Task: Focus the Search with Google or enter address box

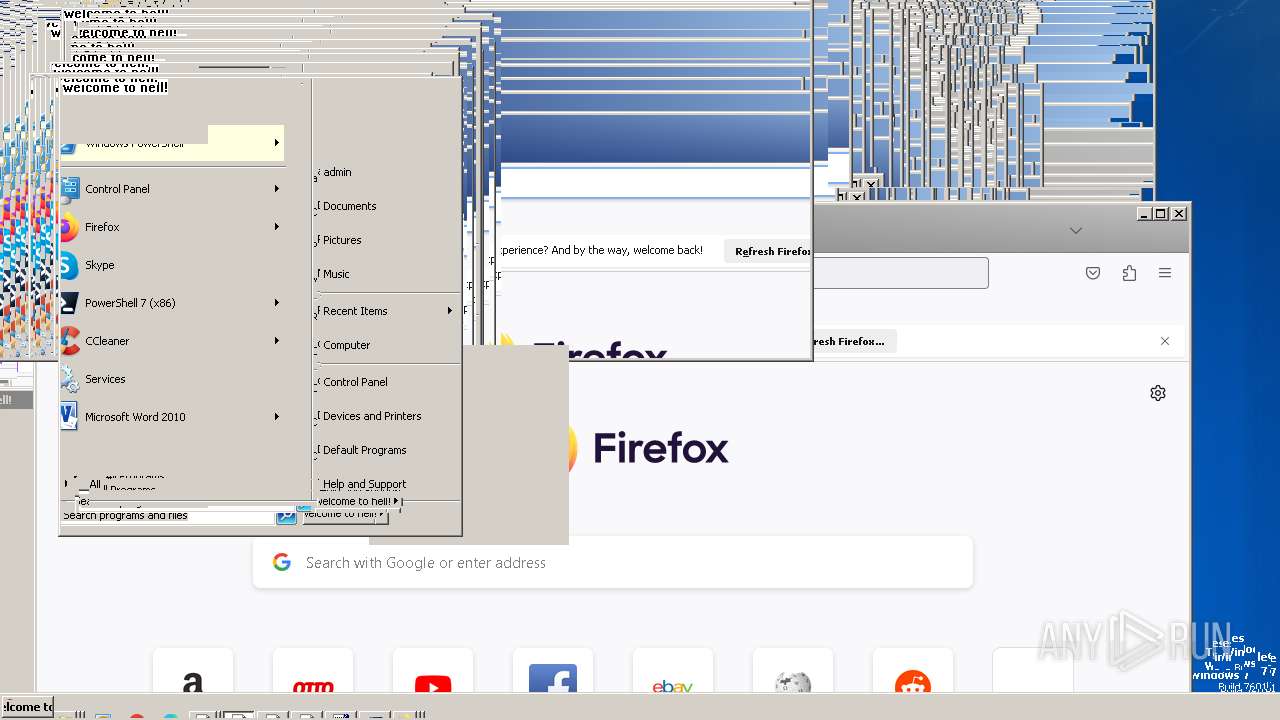Action: pos(613,563)
